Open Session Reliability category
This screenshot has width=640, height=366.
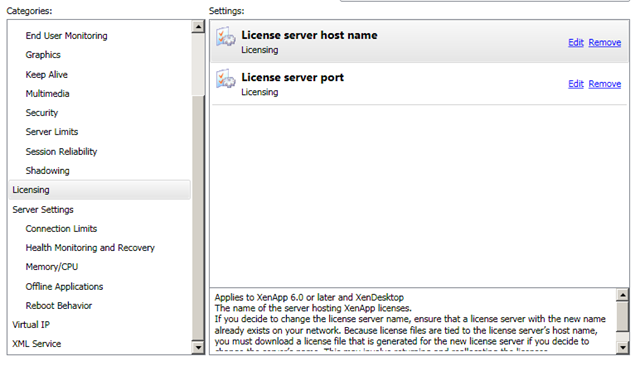click(61, 151)
